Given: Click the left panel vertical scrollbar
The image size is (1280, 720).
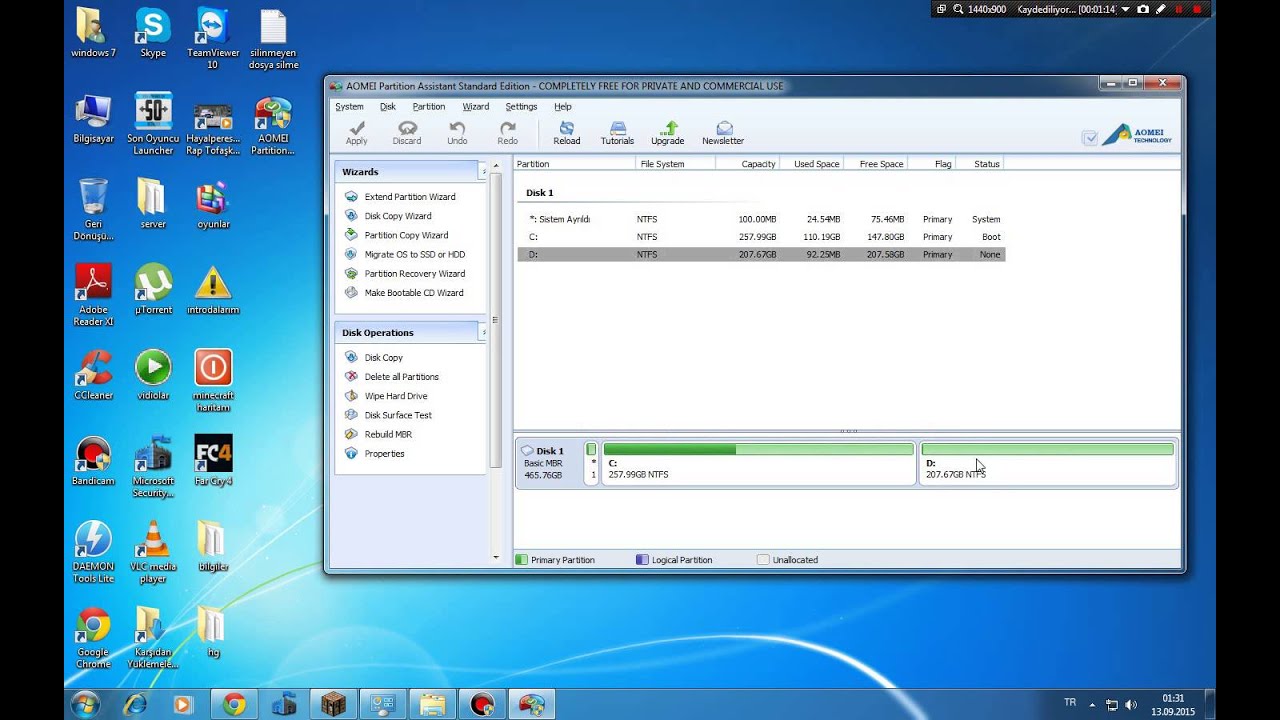Looking at the screenshot, I should [495, 320].
